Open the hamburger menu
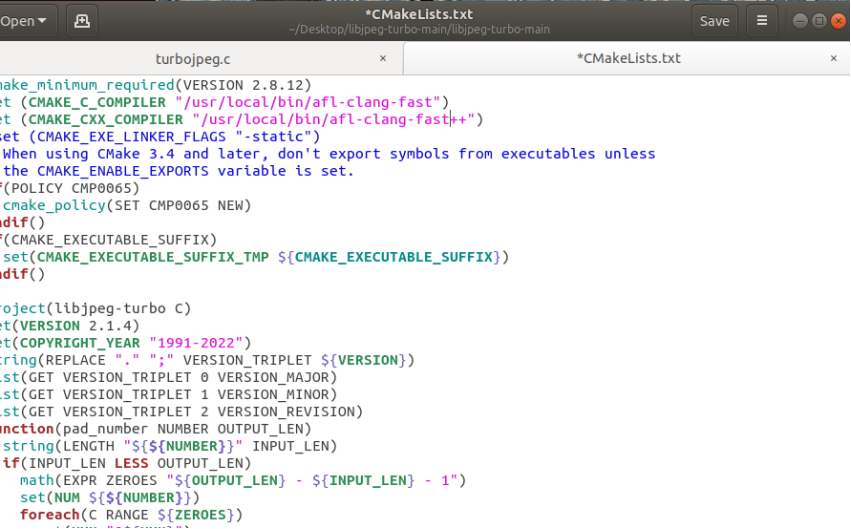 click(x=762, y=21)
